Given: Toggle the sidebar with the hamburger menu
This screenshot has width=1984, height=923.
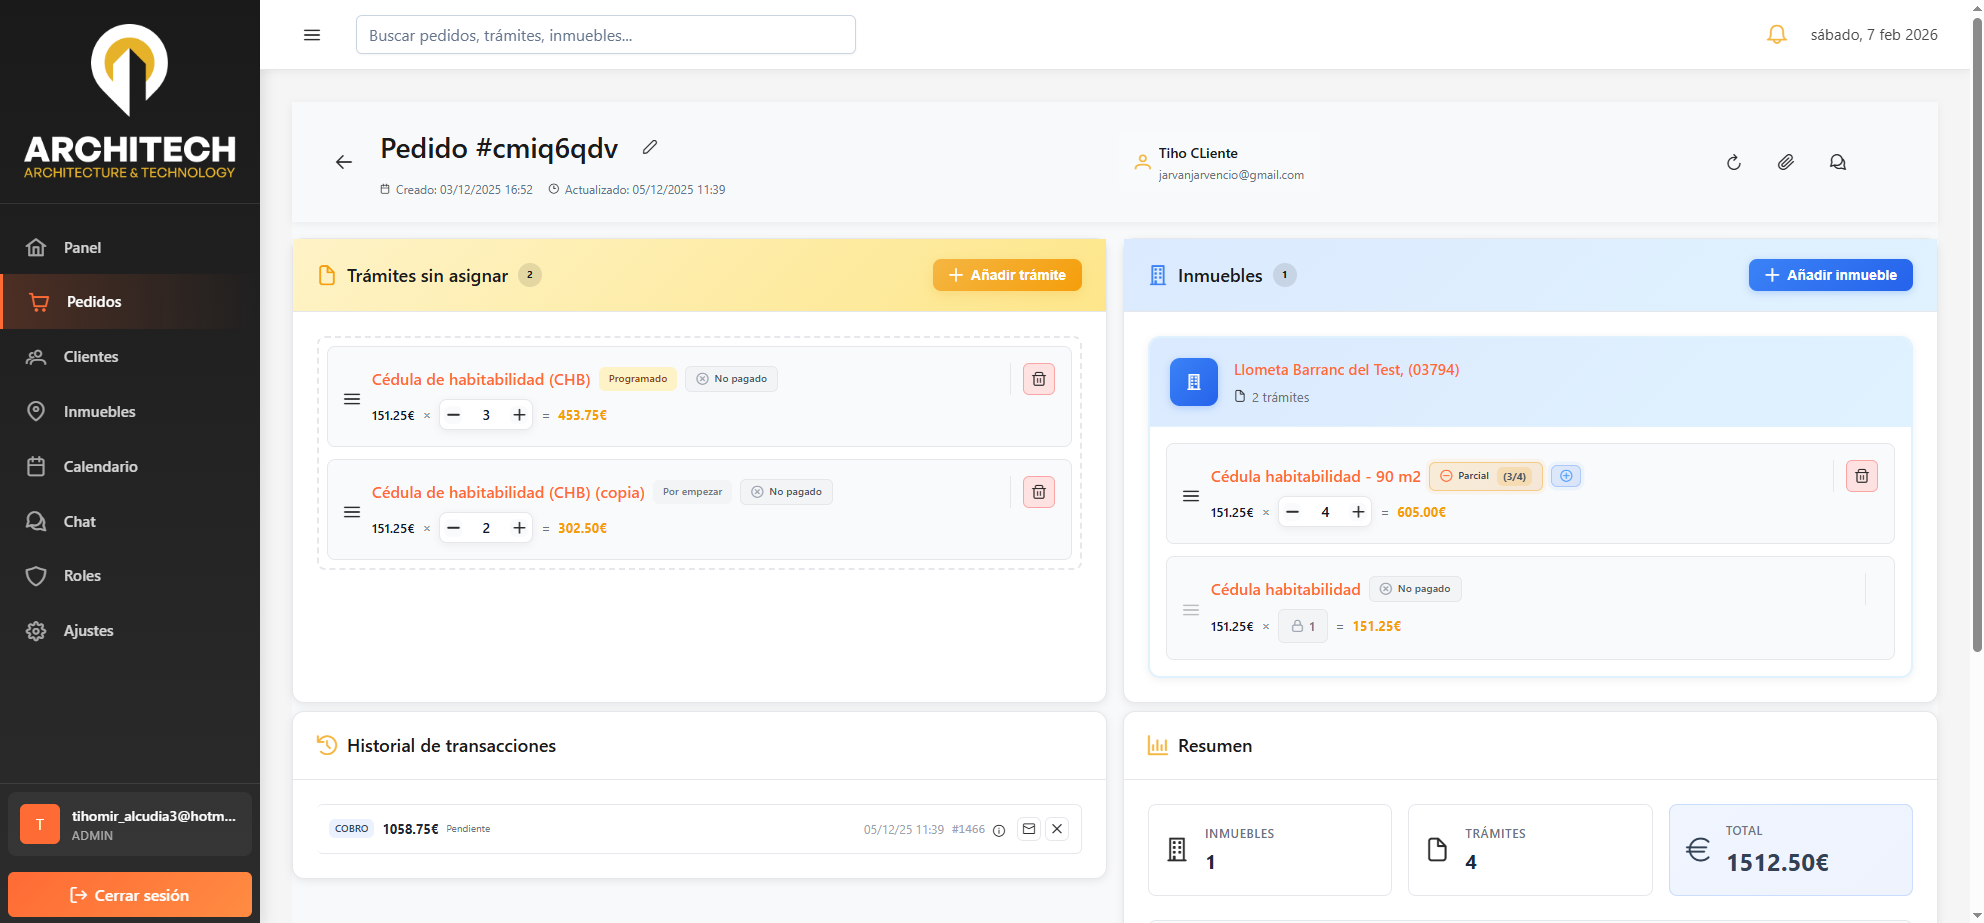Looking at the screenshot, I should tap(312, 35).
